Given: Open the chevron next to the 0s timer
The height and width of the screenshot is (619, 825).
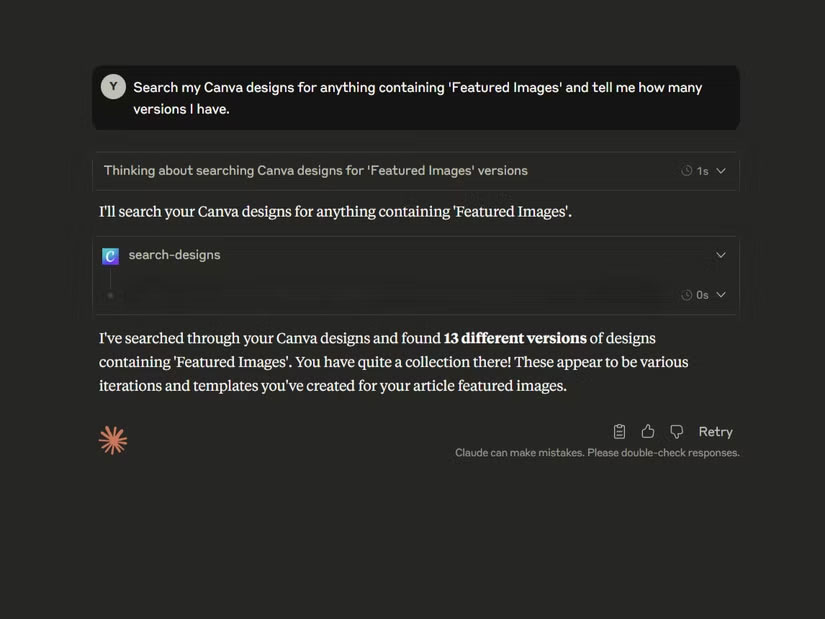Looking at the screenshot, I should (719, 294).
